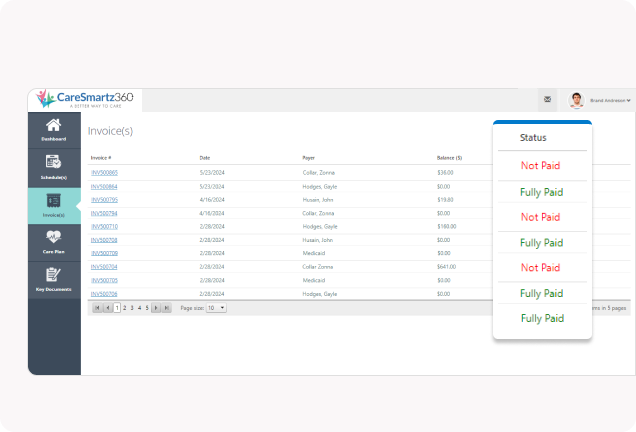Click the 4/16/2024 date for INV500795

point(212,200)
